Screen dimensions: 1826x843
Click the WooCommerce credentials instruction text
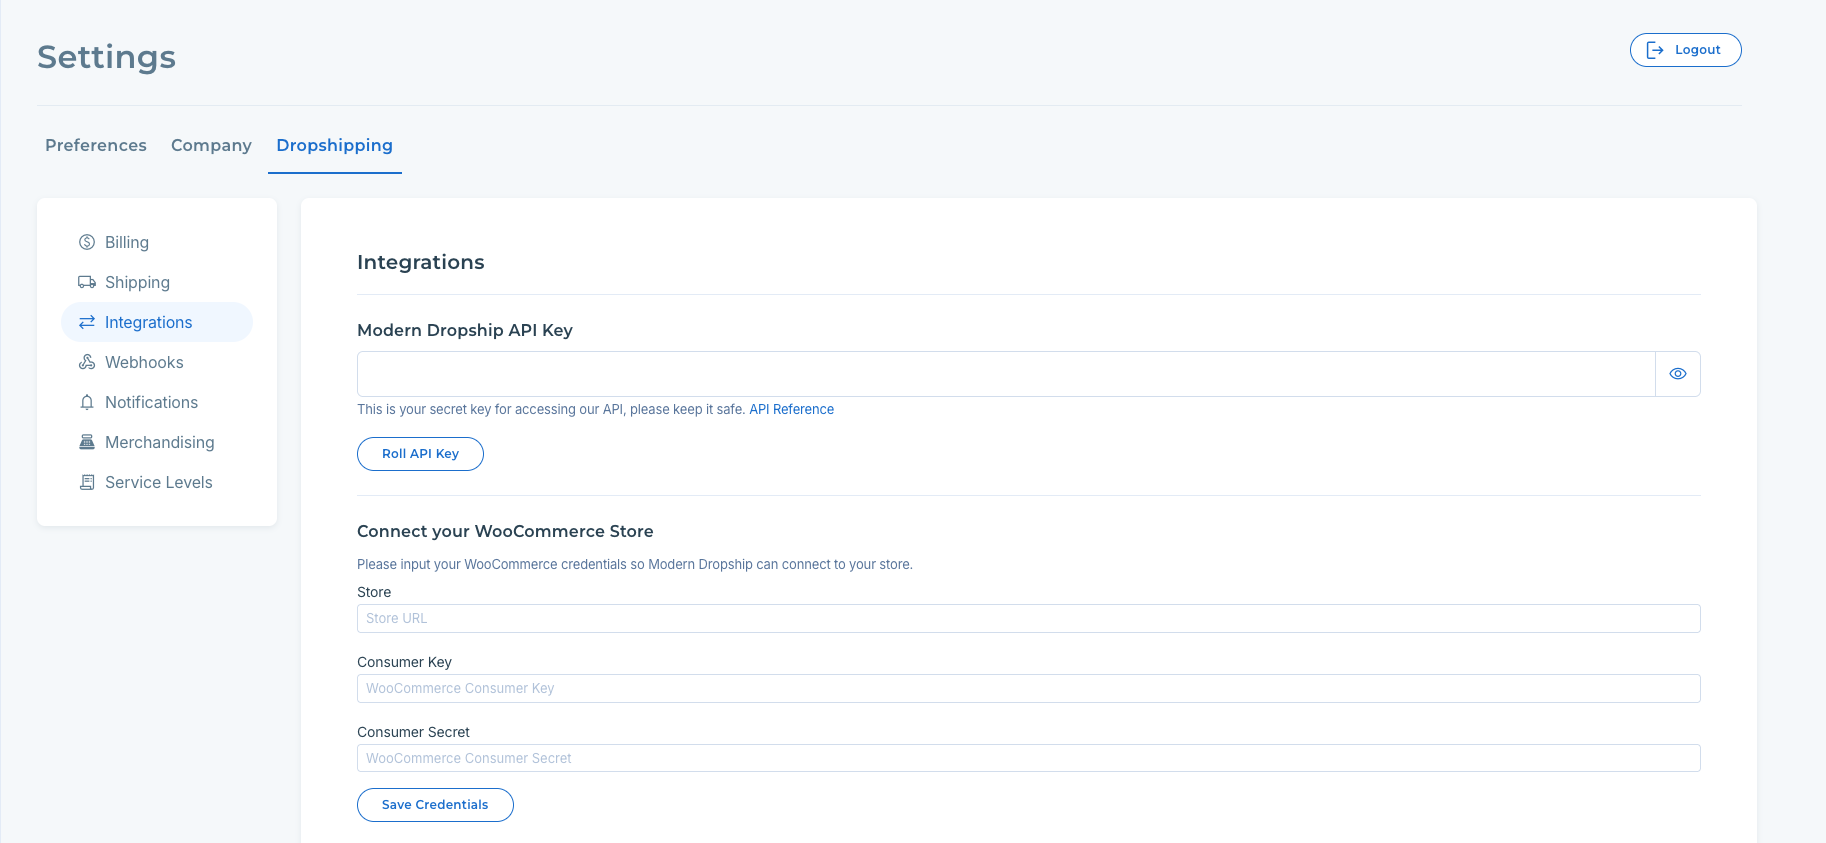coord(635,564)
